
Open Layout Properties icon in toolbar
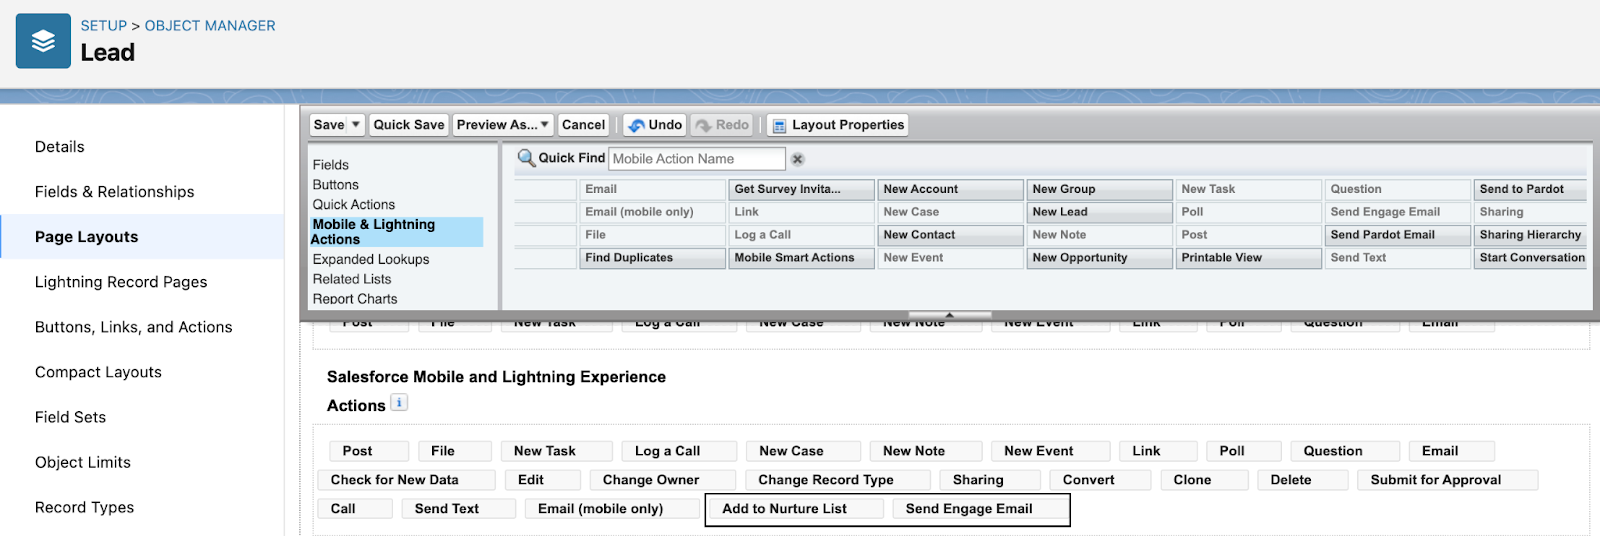point(779,125)
